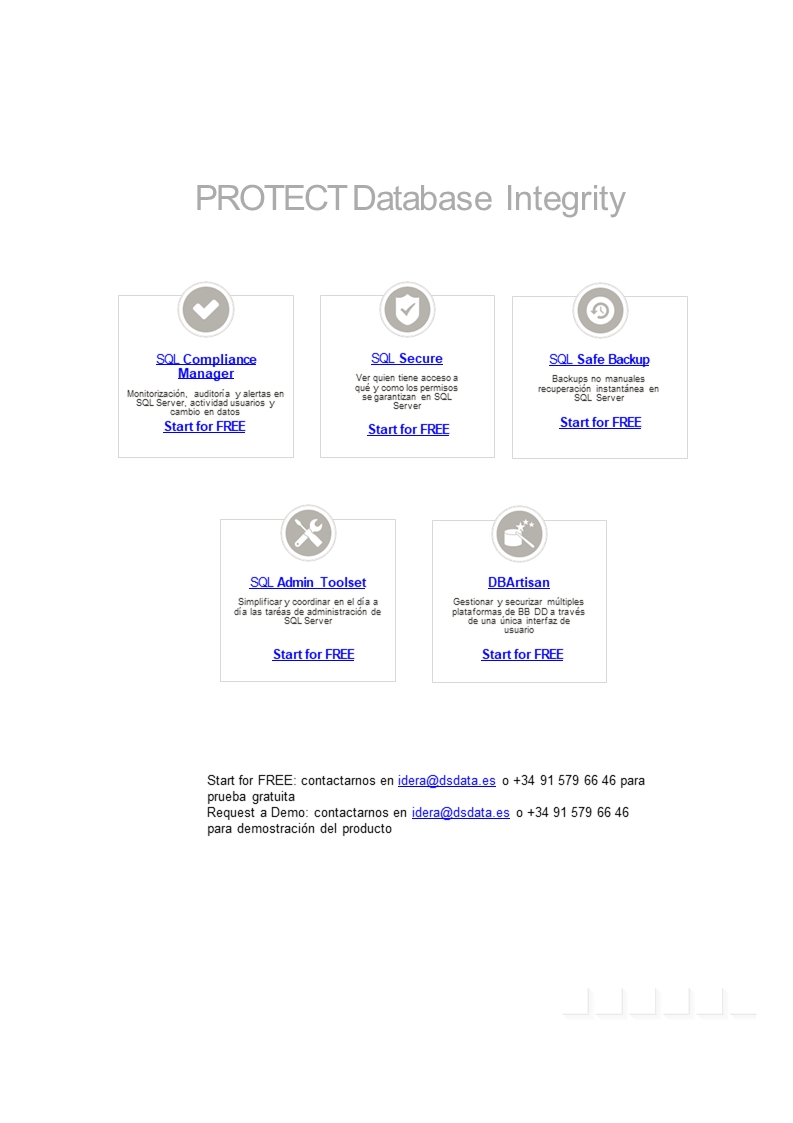Start for FREE under DBArtisan
The image size is (793, 1123).
tap(522, 654)
